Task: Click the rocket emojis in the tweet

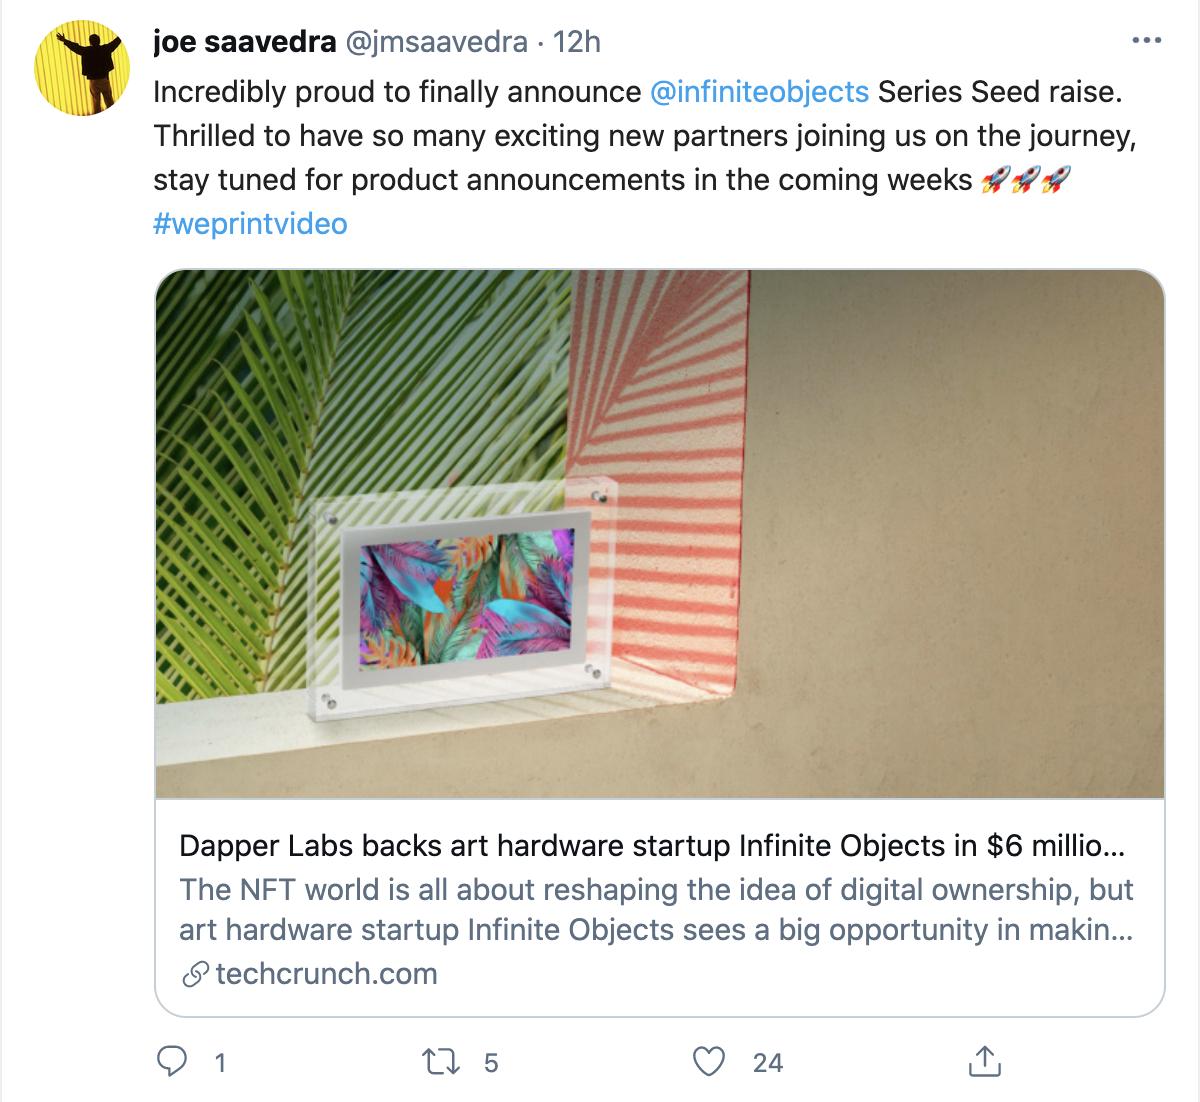Action: tap(1026, 180)
